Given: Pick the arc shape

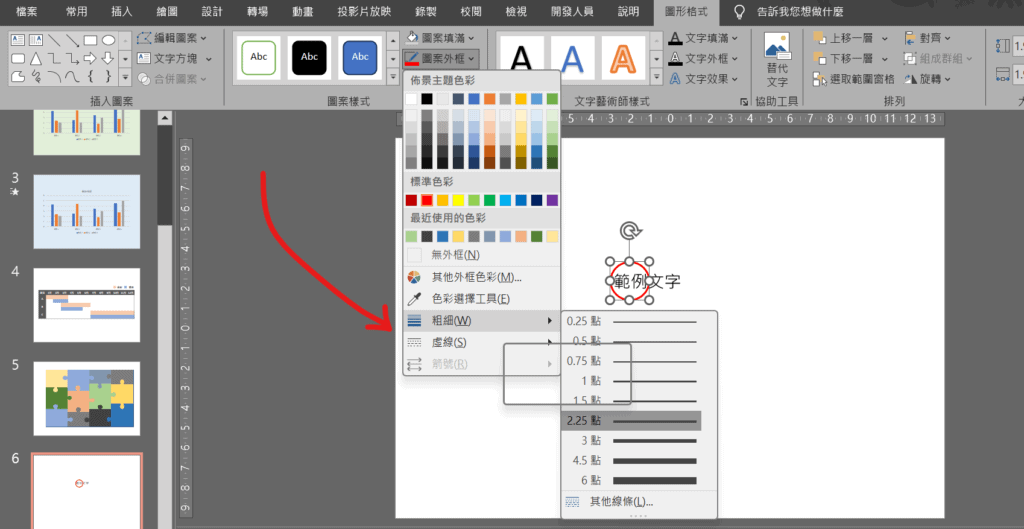Looking at the screenshot, I should tap(54, 77).
